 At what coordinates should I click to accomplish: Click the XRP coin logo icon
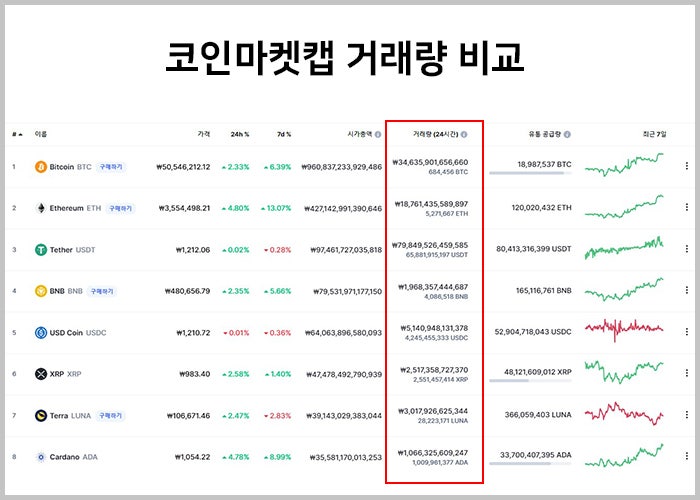coord(41,374)
